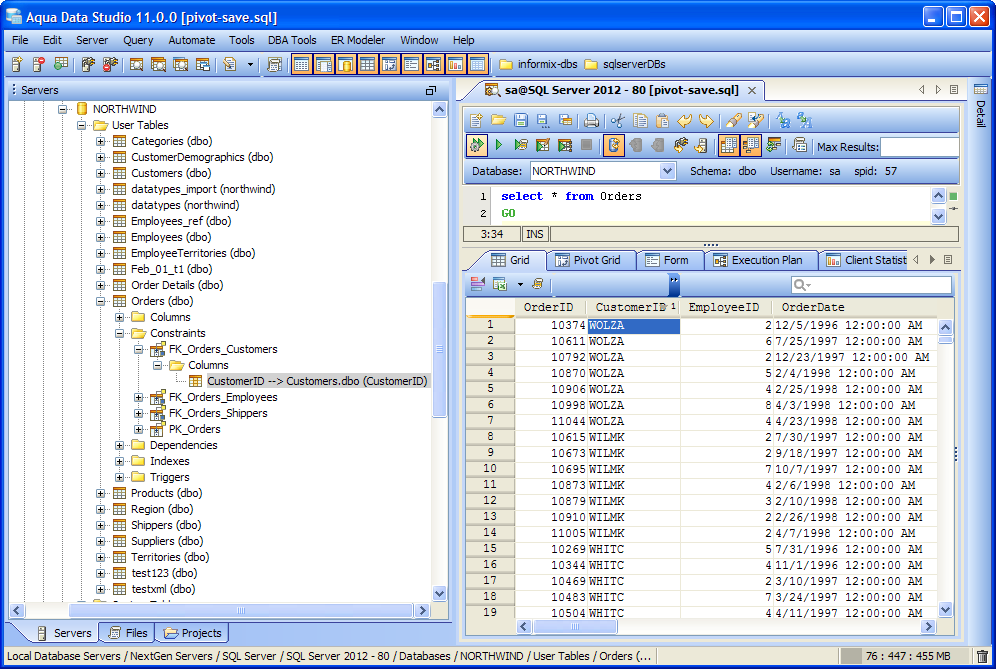The height and width of the screenshot is (669, 996).
Task: Toggle the pivot panel button in main toolbar
Action: 389,64
